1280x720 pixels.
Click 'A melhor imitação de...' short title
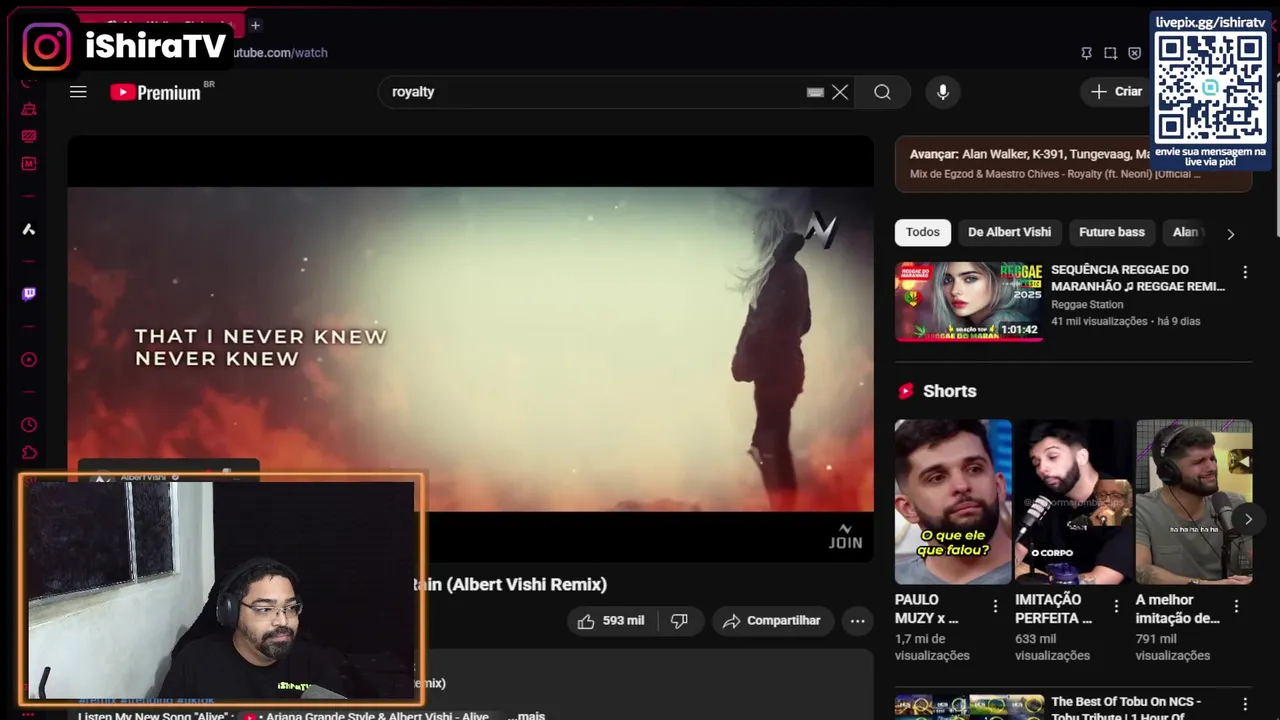[x=1178, y=609]
